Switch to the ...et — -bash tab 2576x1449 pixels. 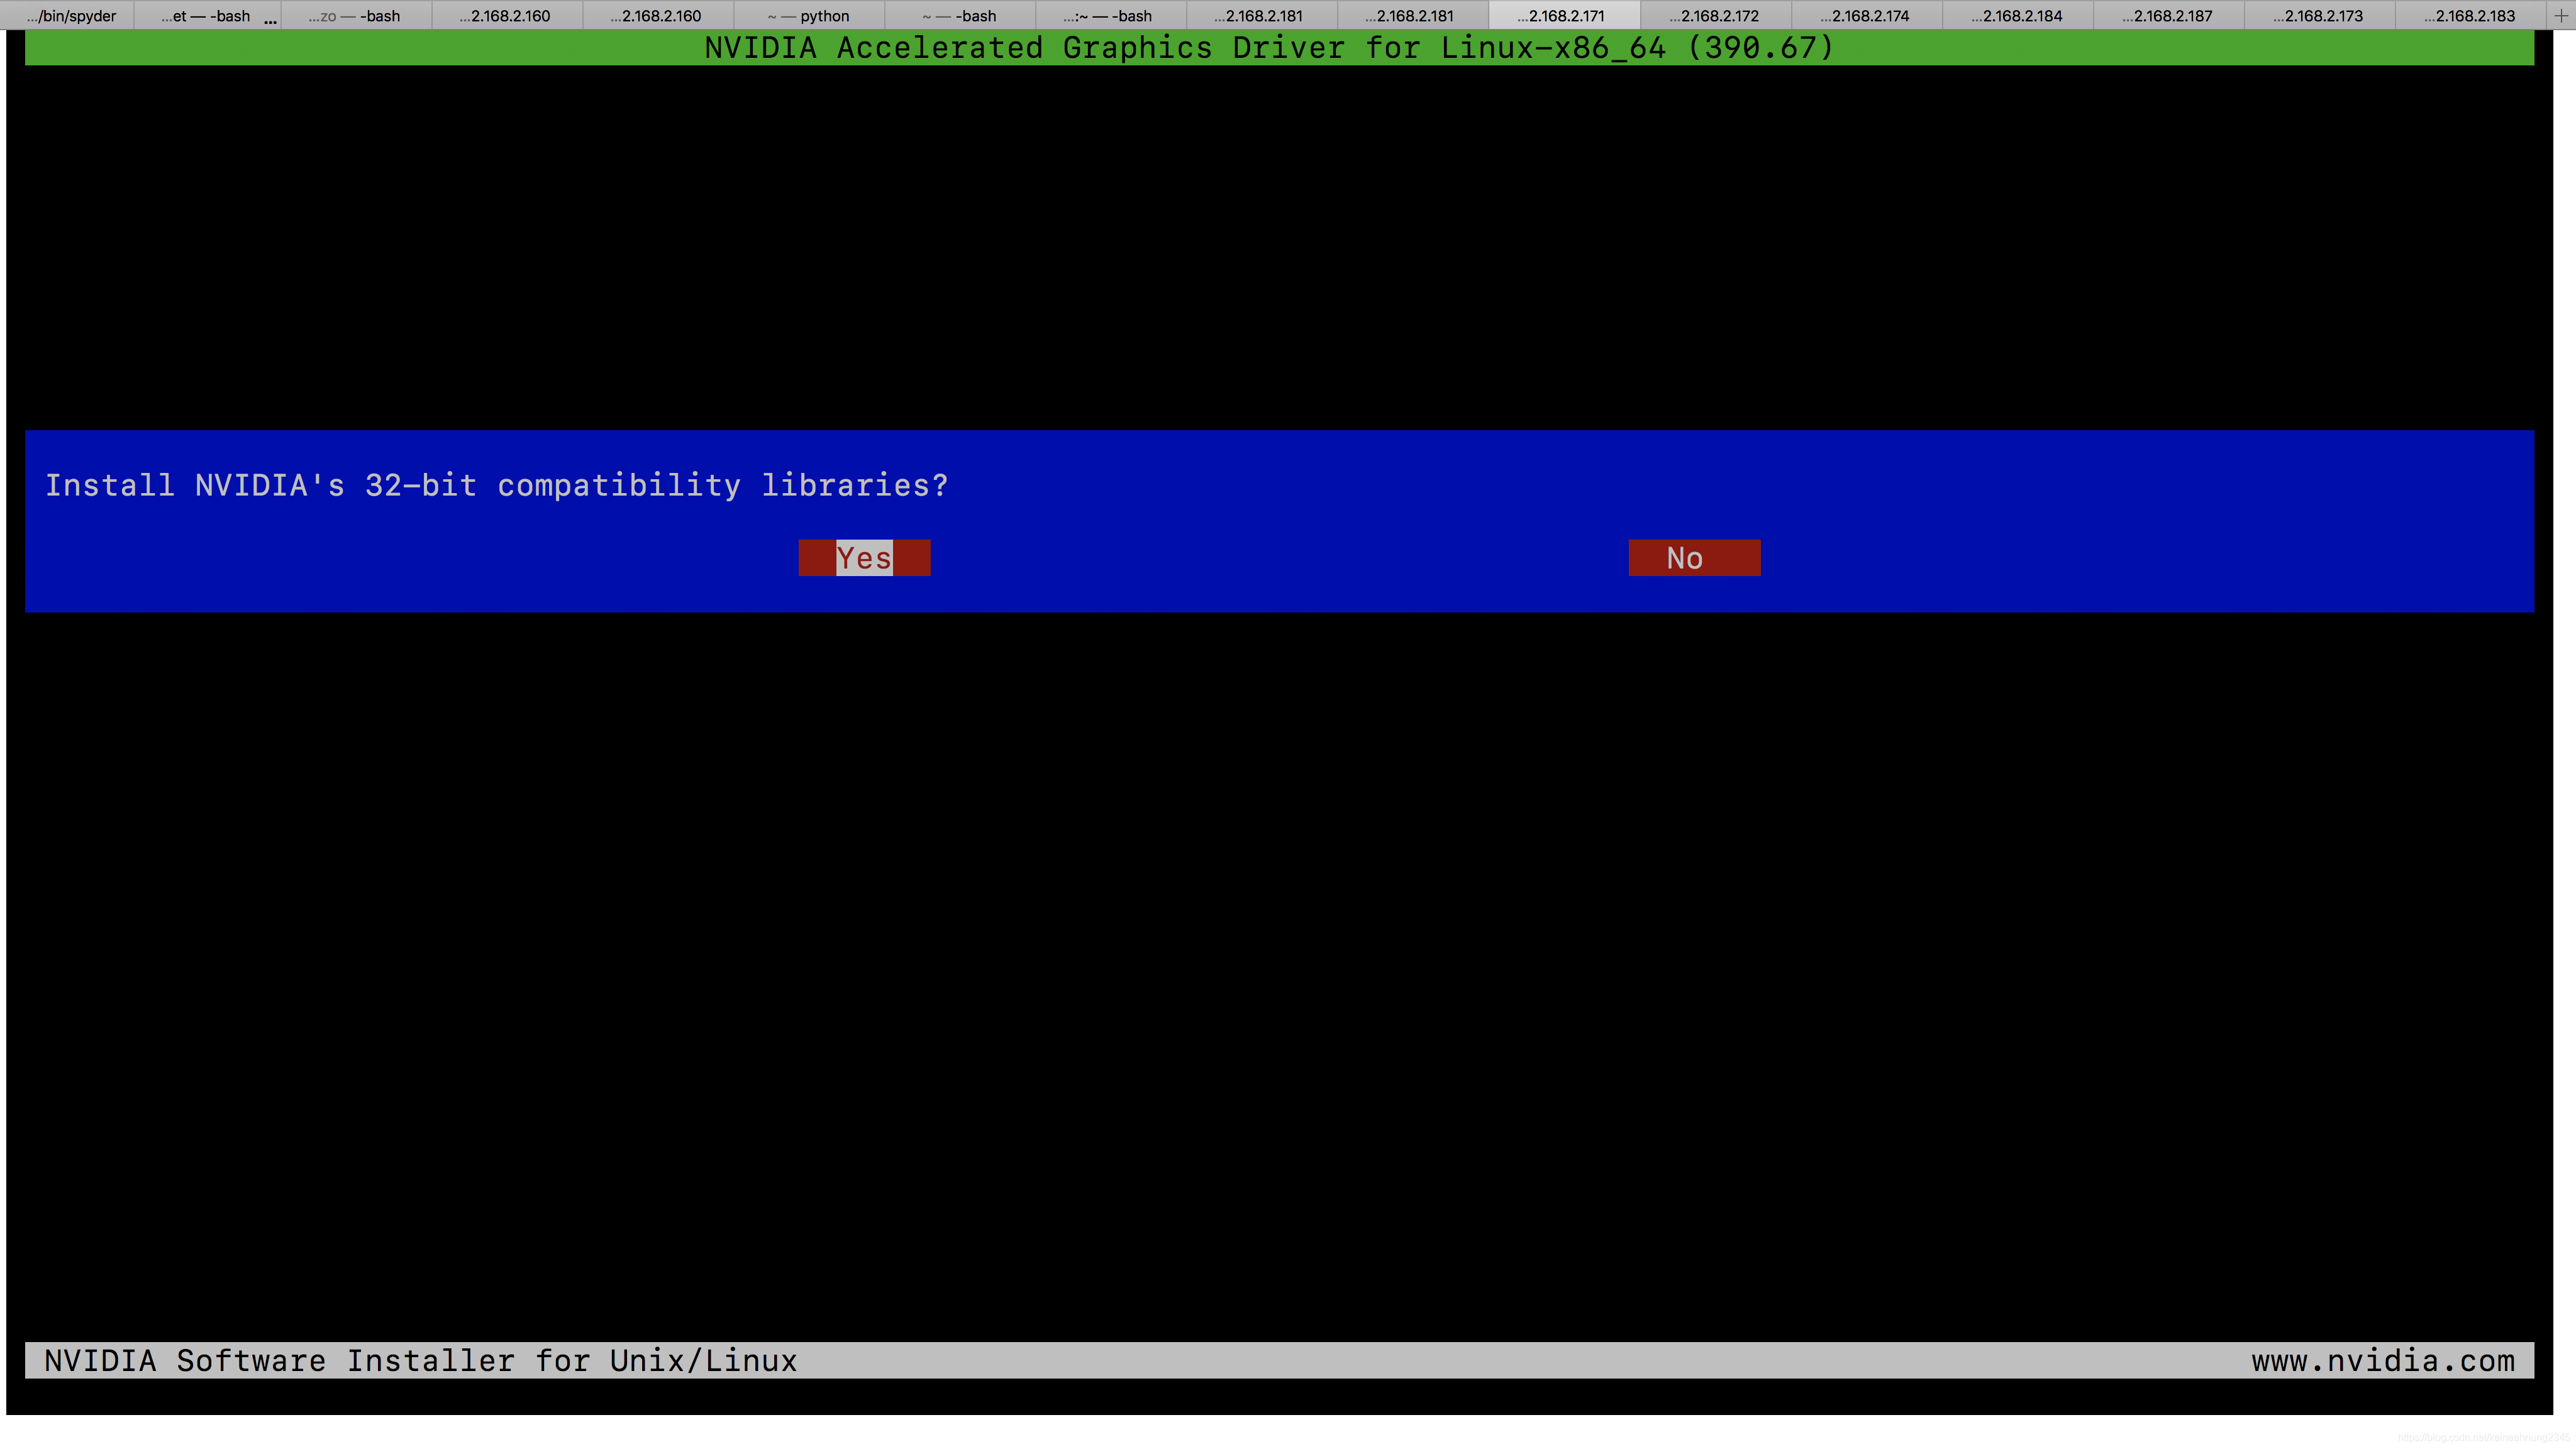(x=206, y=16)
